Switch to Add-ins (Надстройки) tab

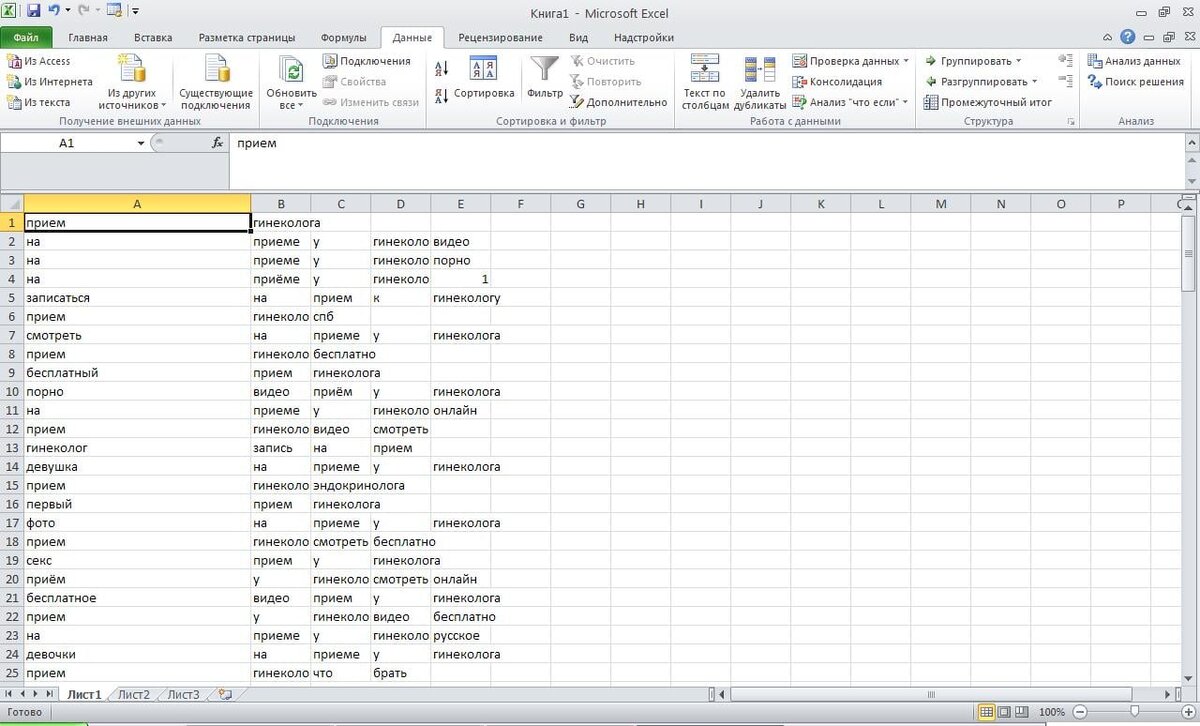coord(643,38)
